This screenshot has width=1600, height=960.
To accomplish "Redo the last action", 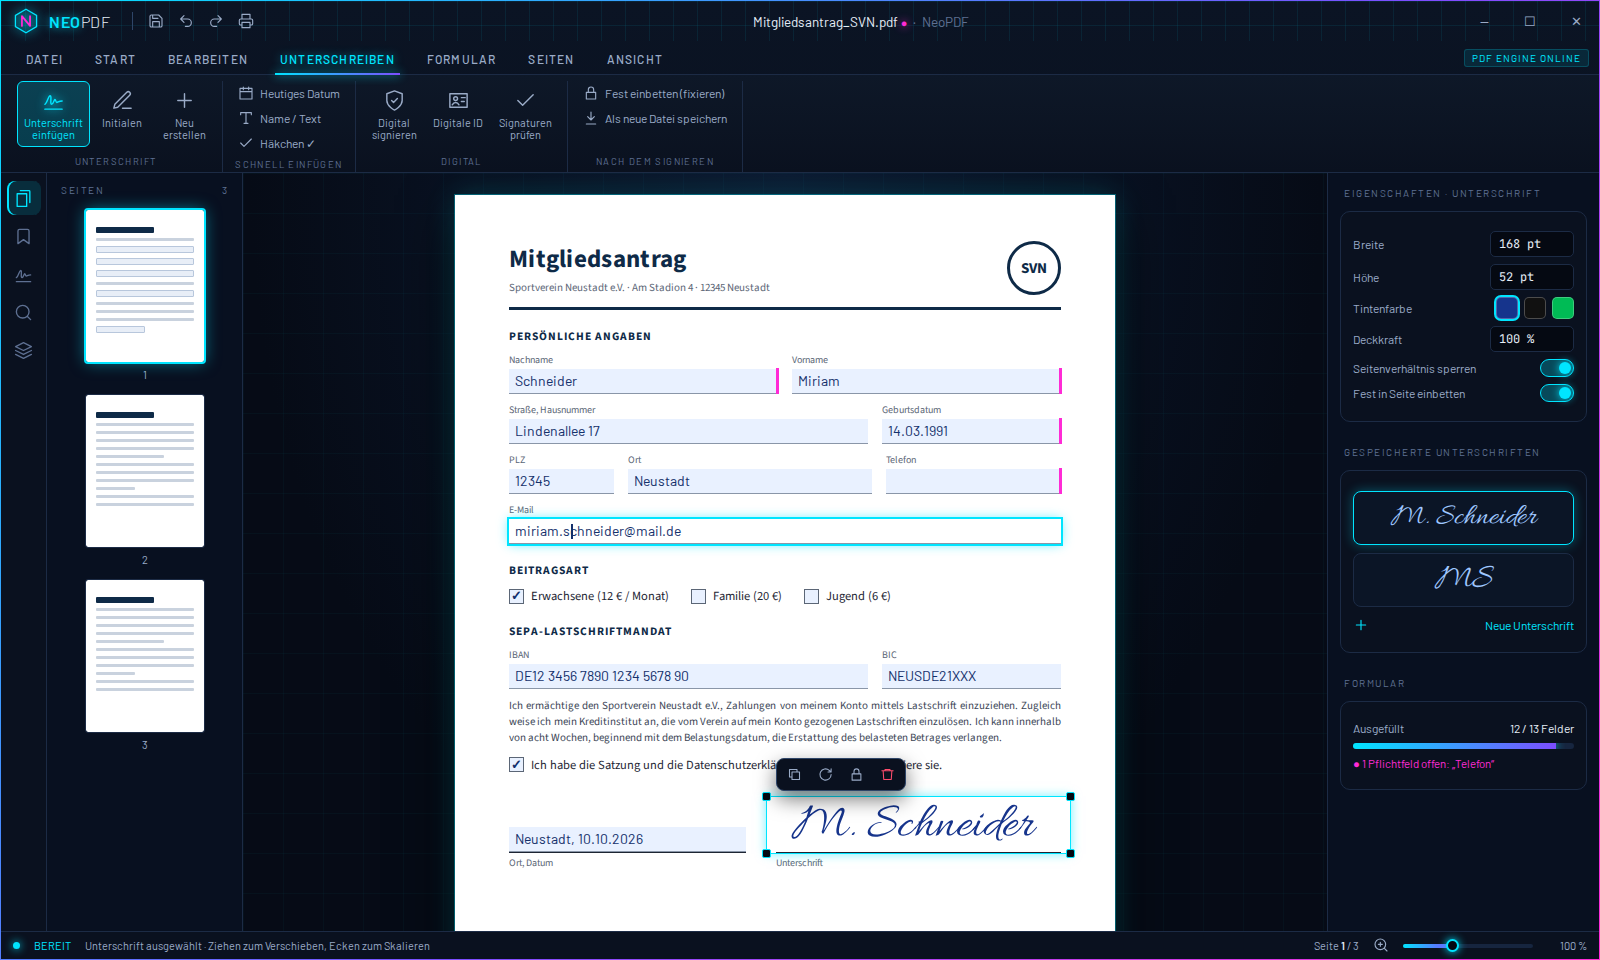I will tap(216, 21).
